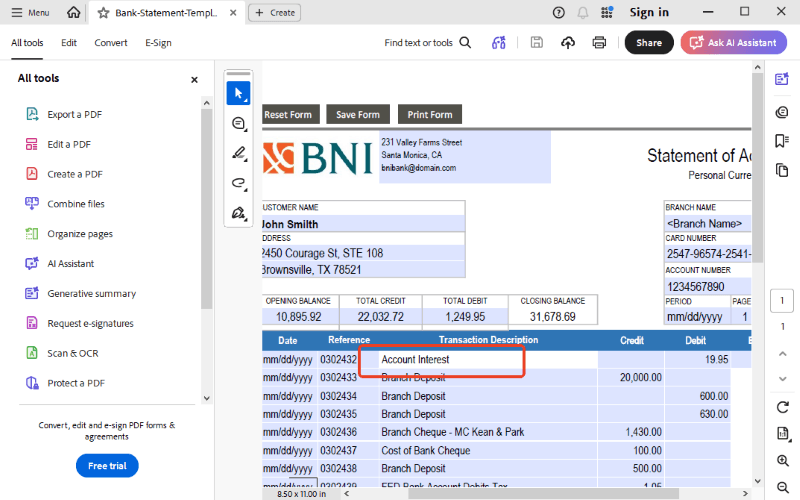Open Create a PDF tool
The height and width of the screenshot is (500, 800).
click(x=64, y=174)
